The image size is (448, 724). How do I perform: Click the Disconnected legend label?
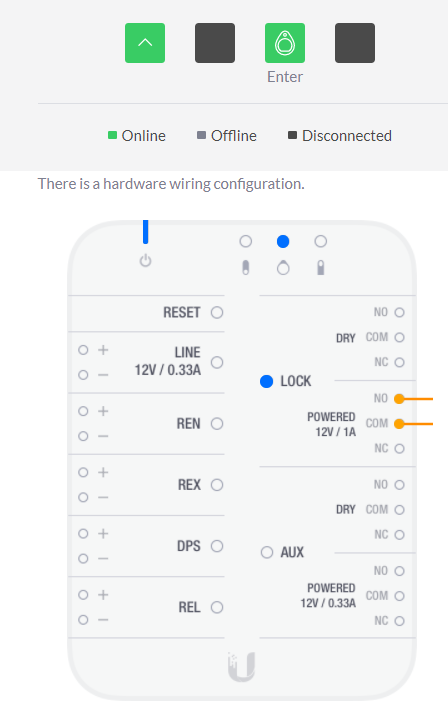point(347,136)
